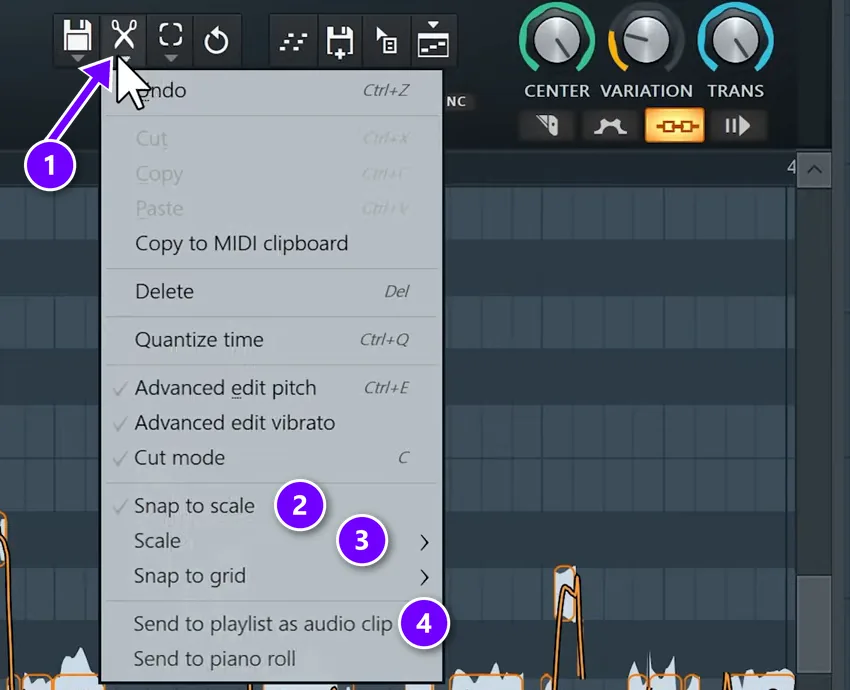Choose Copy to MIDI clipboard

271,243
